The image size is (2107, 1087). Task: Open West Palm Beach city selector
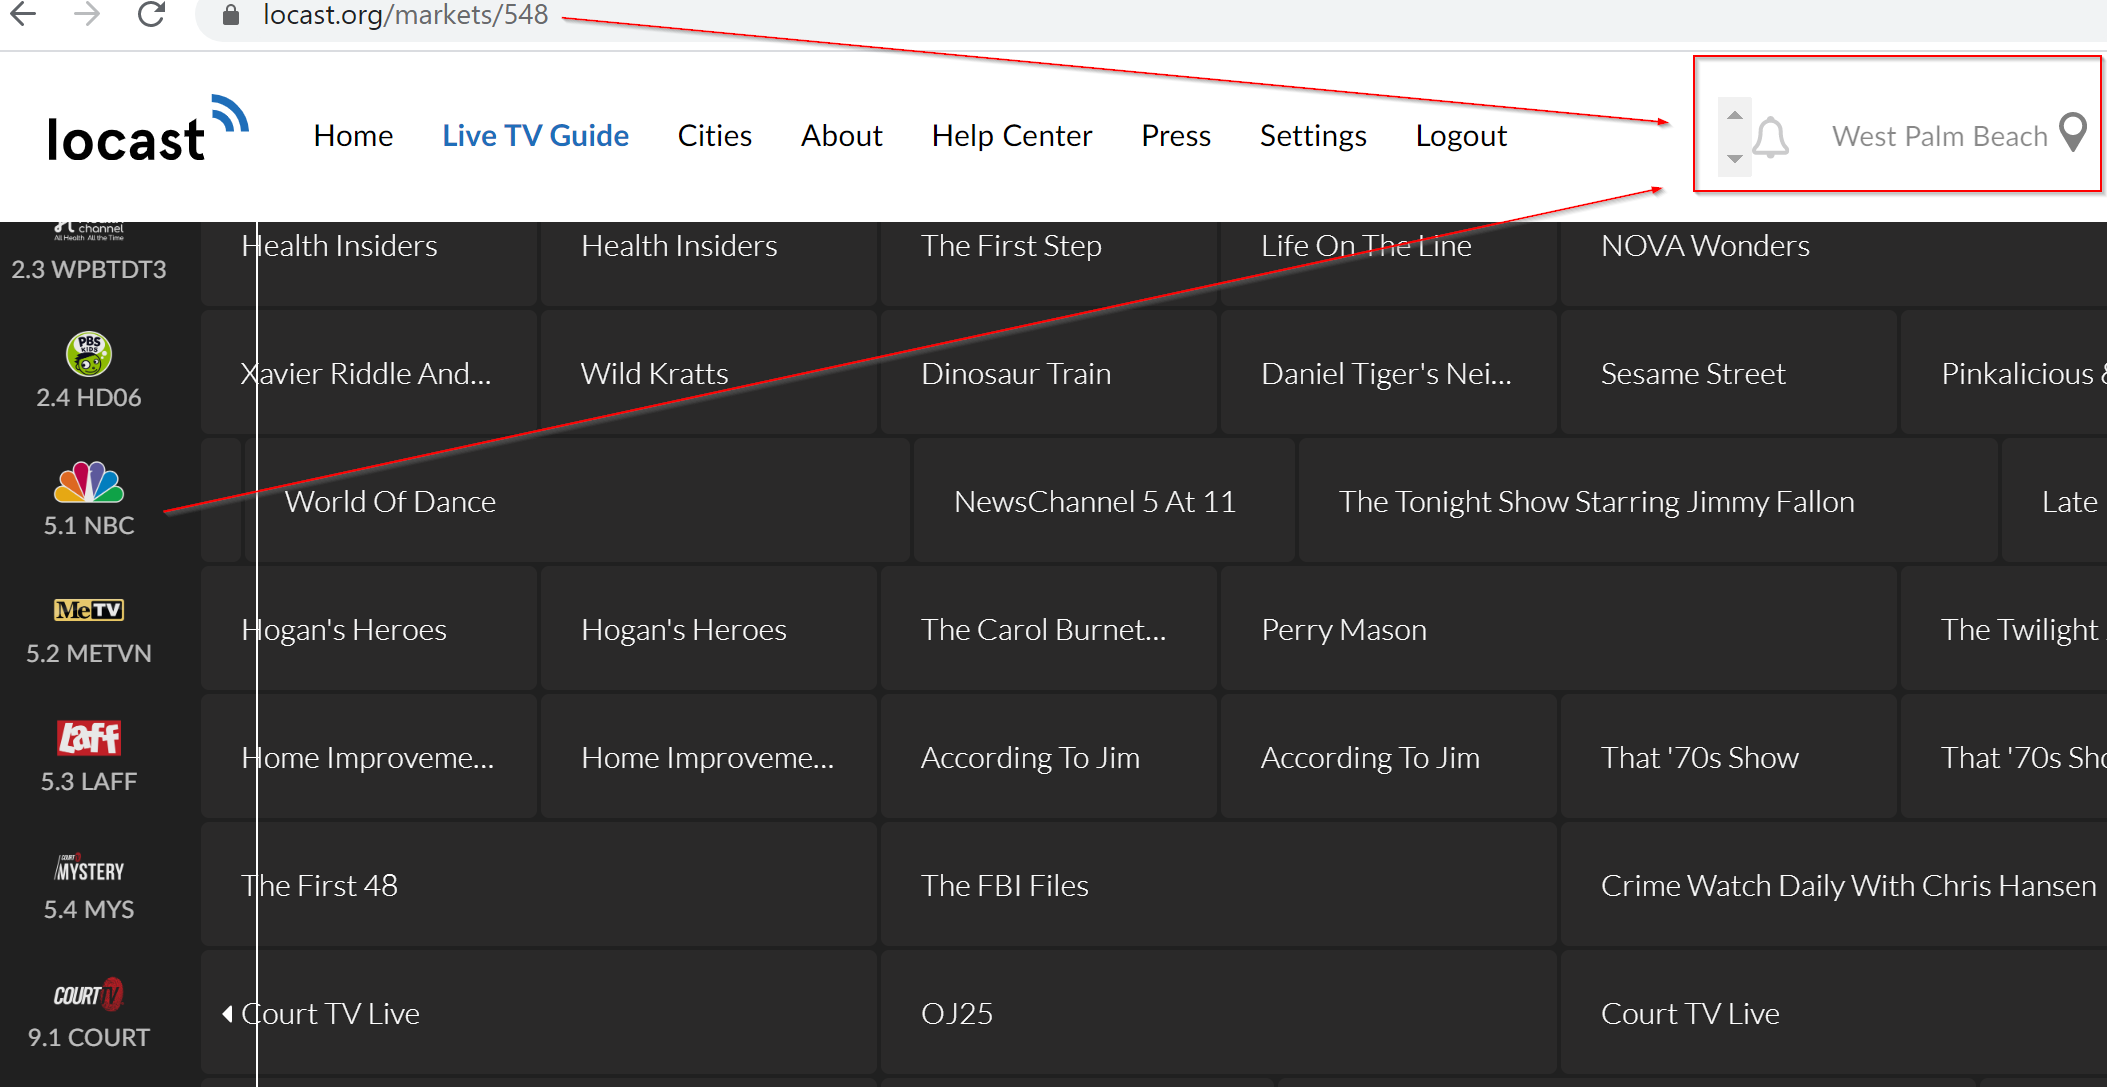point(1939,136)
